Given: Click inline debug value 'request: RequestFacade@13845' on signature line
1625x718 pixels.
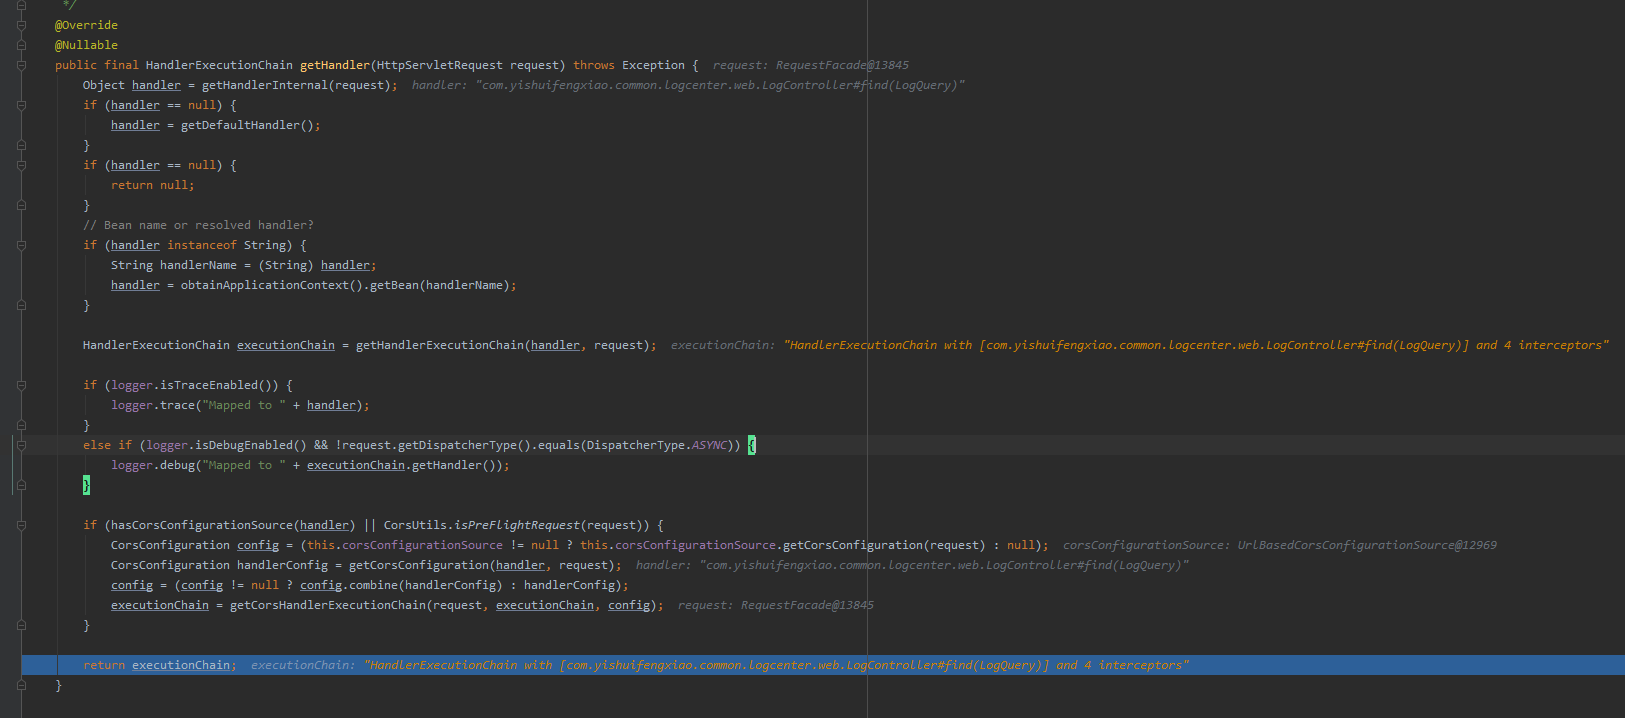Looking at the screenshot, I should click(811, 65).
